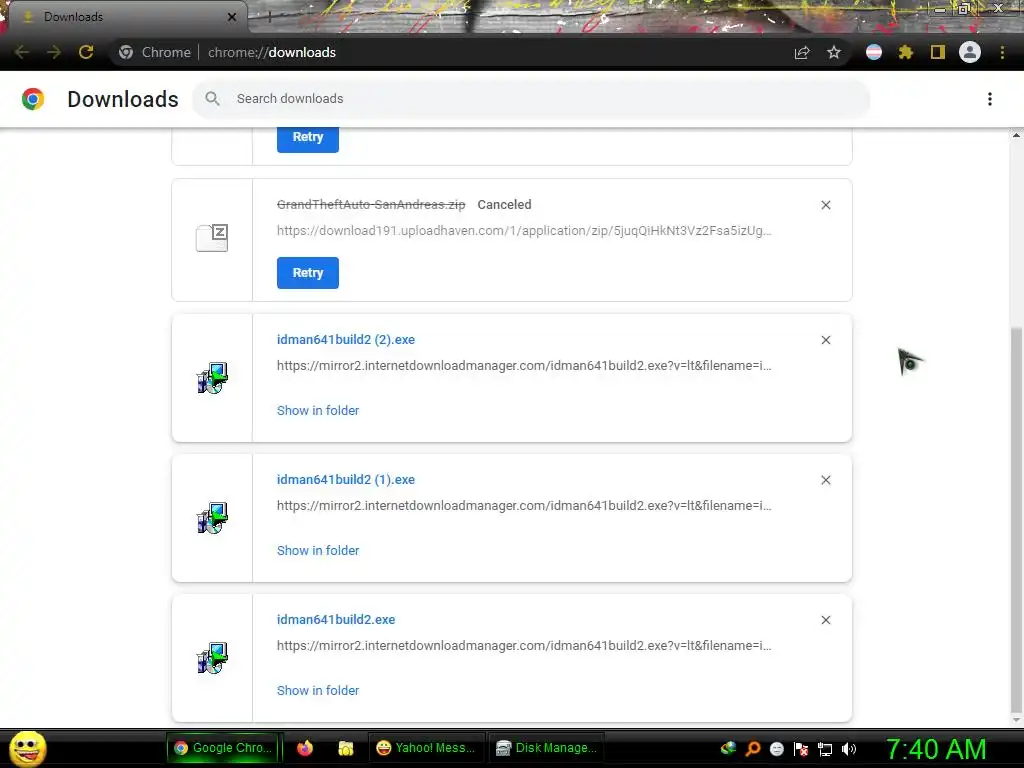Click the browser forward arrow

(x=54, y=52)
